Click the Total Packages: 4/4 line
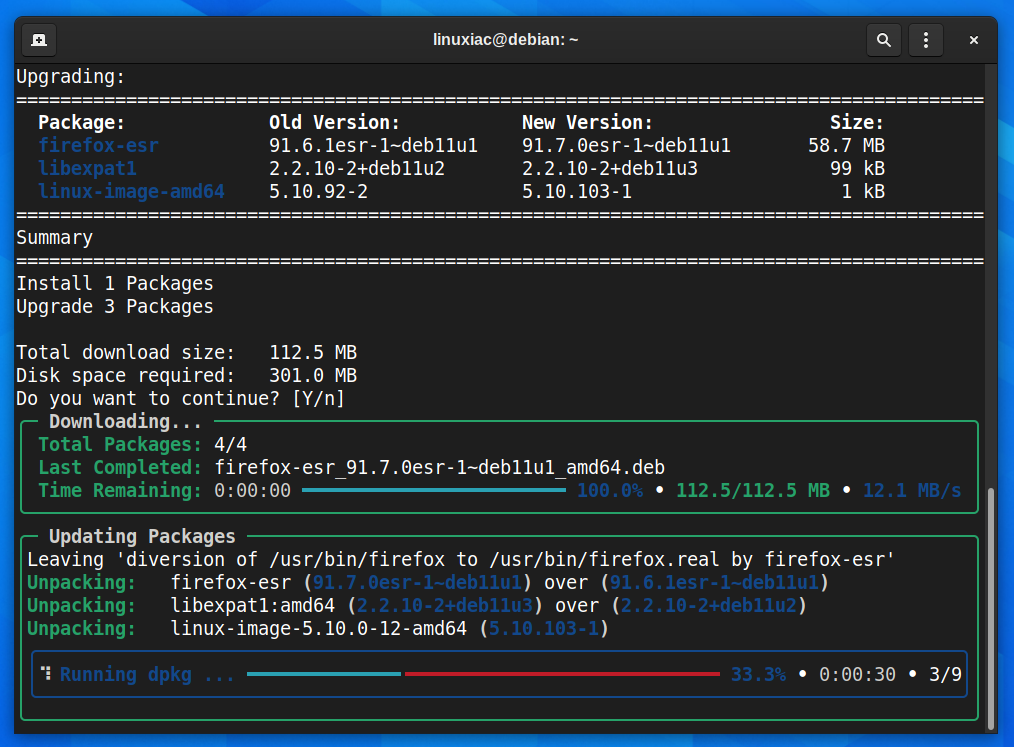 tap(142, 444)
